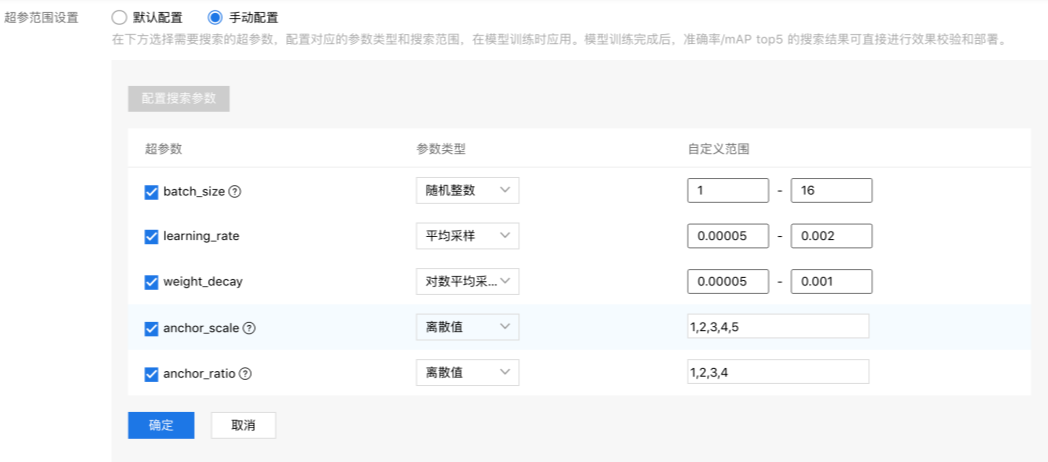Click help icon beside anchor_ratio
Screen dimensions: 1048x462
(x=245, y=374)
